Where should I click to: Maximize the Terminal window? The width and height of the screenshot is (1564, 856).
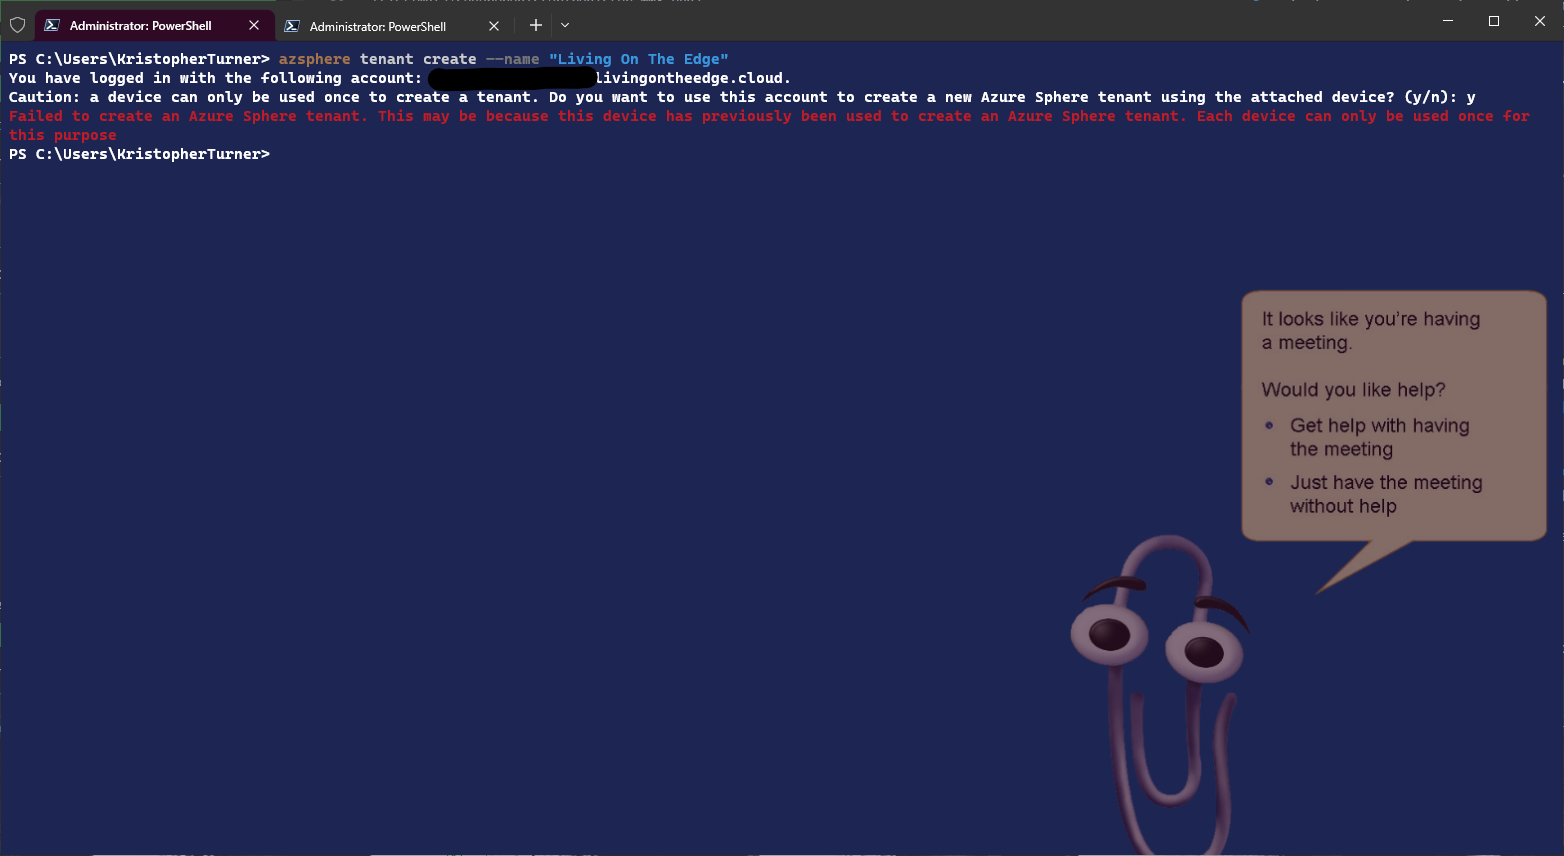1494,21
